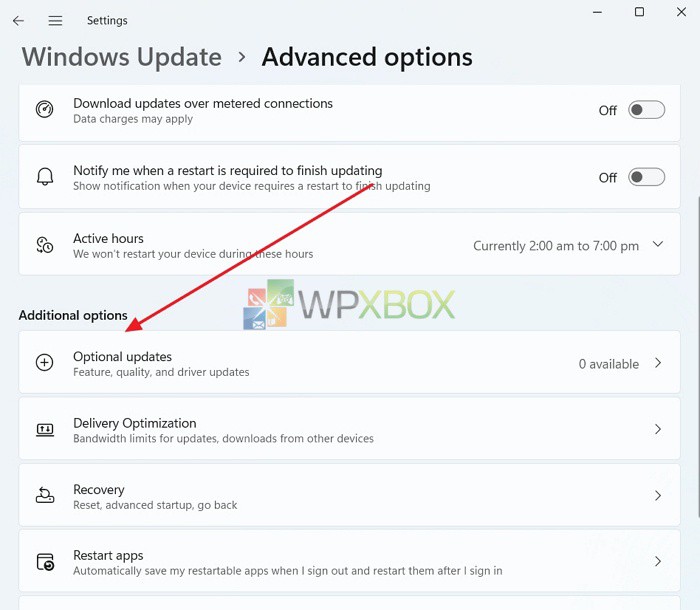Click the Active hours label
The height and width of the screenshot is (610, 700).
click(x=108, y=238)
